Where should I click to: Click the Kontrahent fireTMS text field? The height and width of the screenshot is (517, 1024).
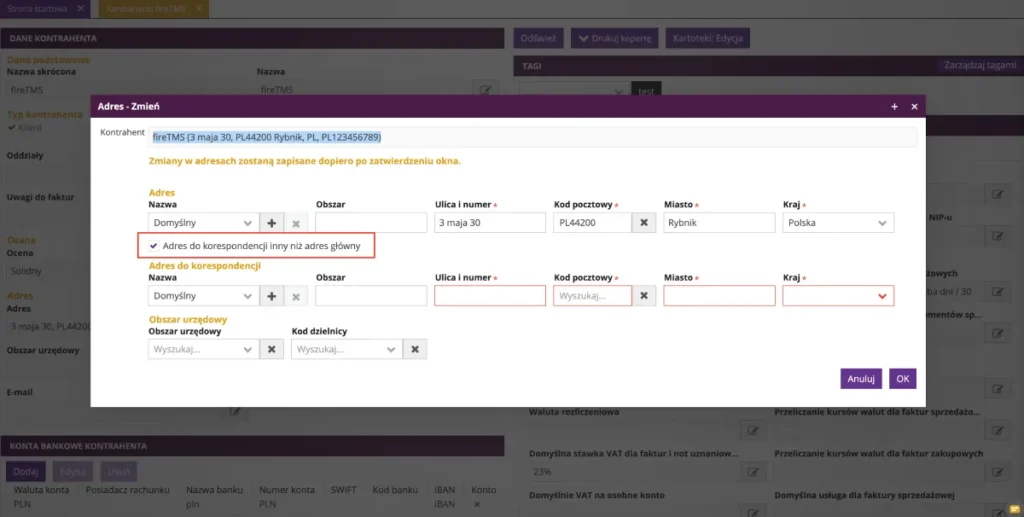click(x=532, y=137)
